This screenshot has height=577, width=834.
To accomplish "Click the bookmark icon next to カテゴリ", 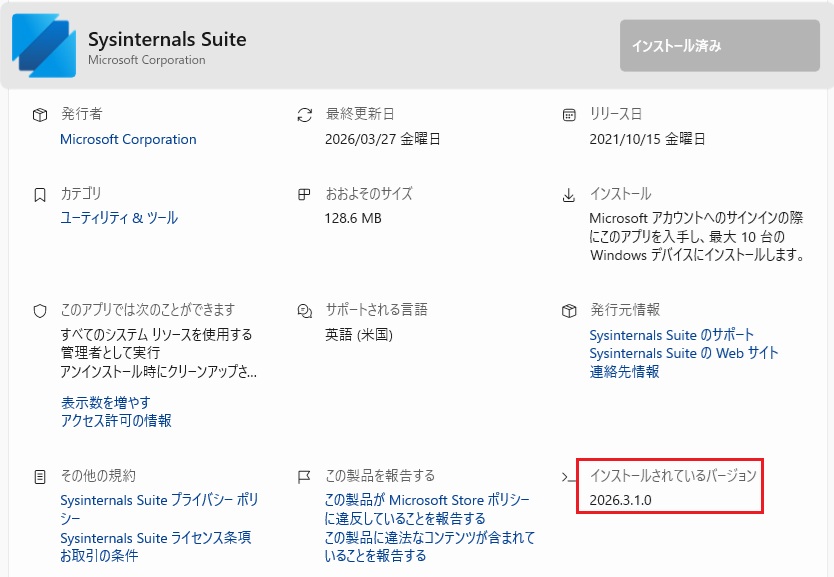I will 40,195.
